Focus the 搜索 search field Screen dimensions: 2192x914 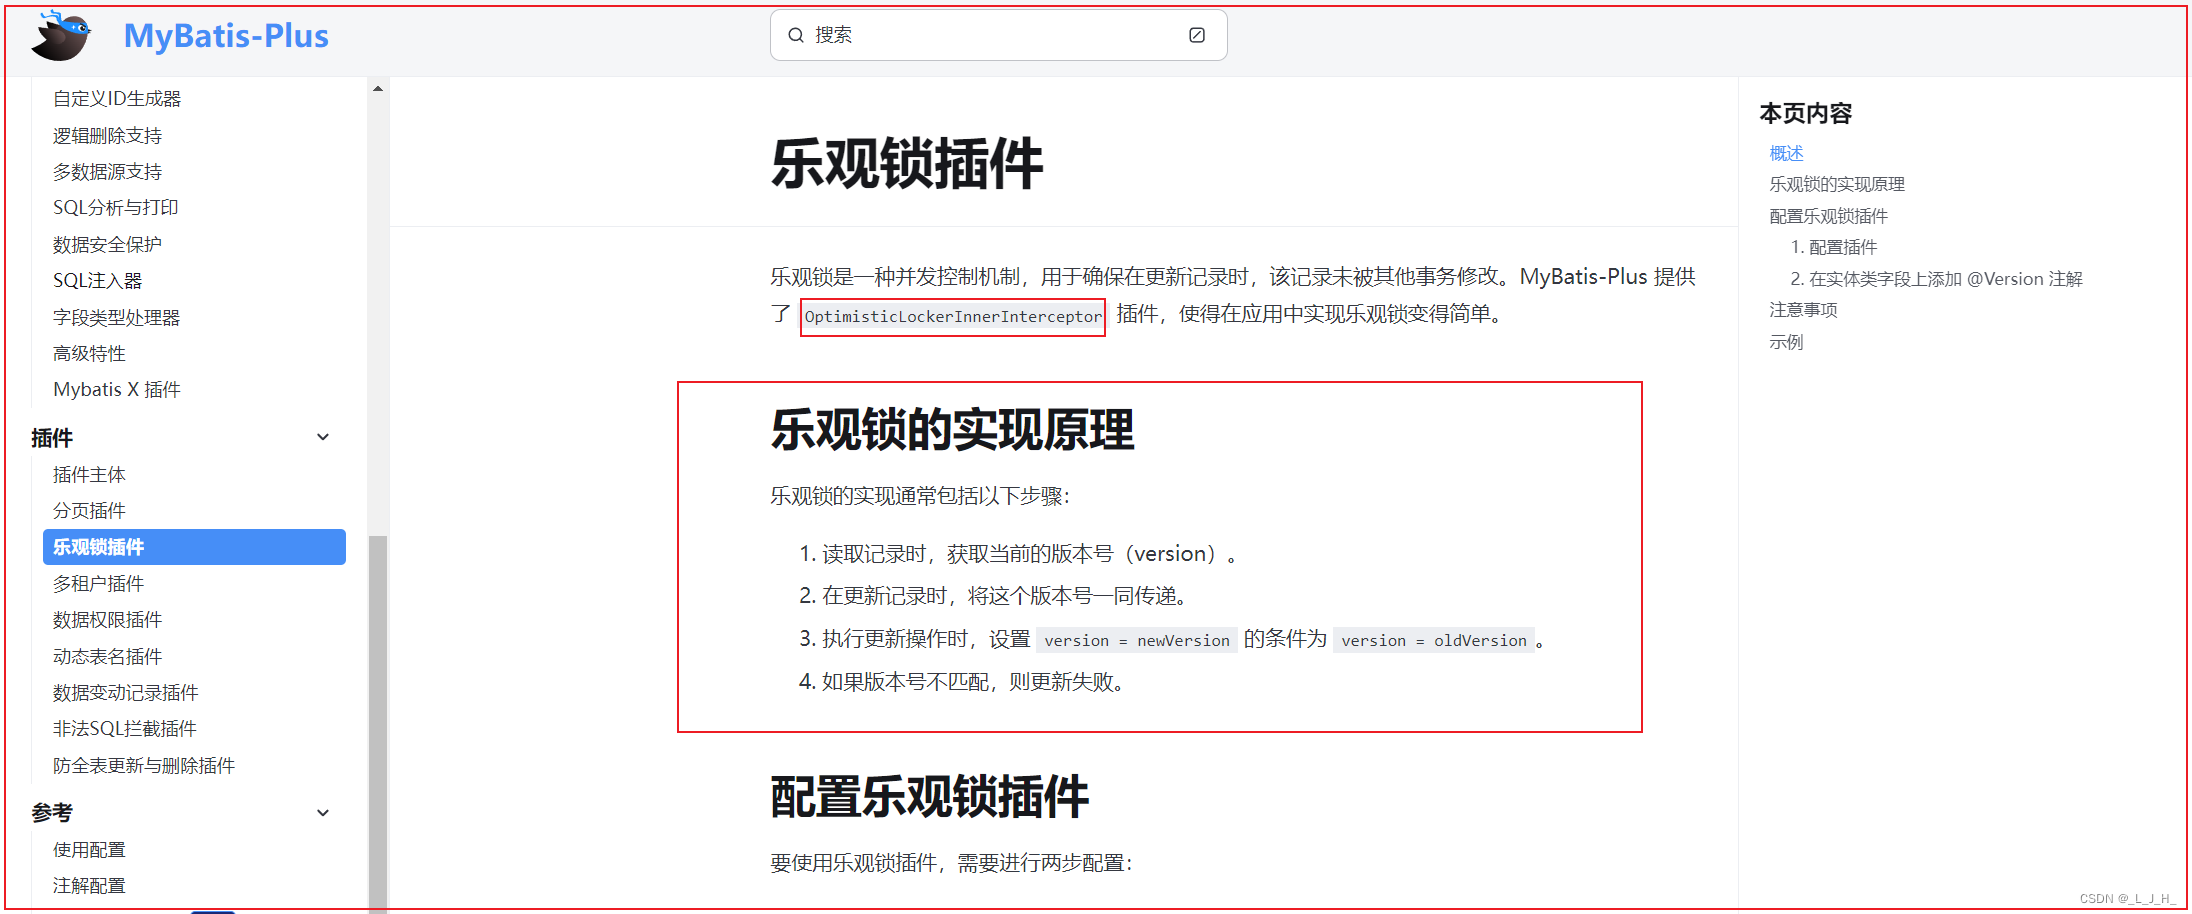click(x=998, y=35)
